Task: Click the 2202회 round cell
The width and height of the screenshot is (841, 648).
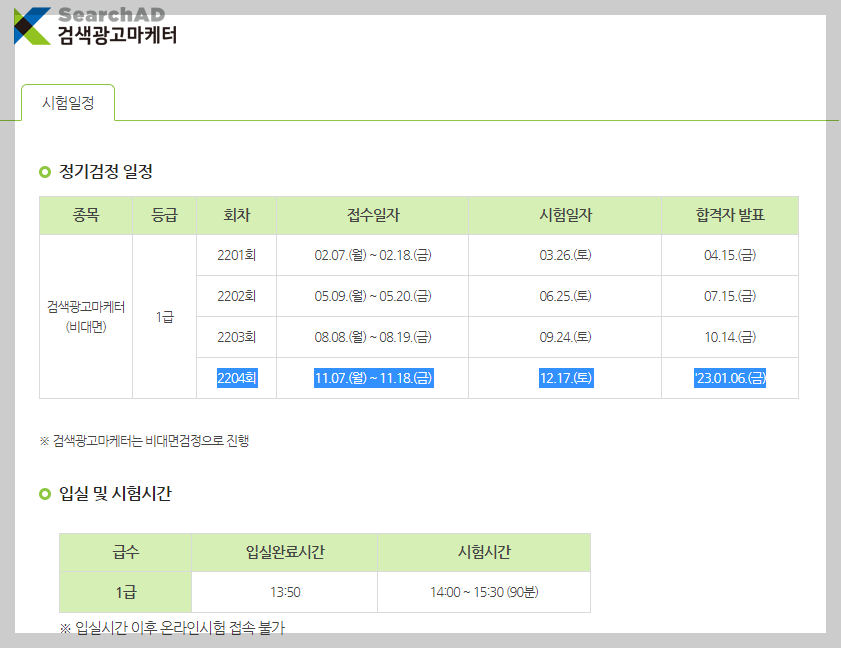Action: click(237, 296)
